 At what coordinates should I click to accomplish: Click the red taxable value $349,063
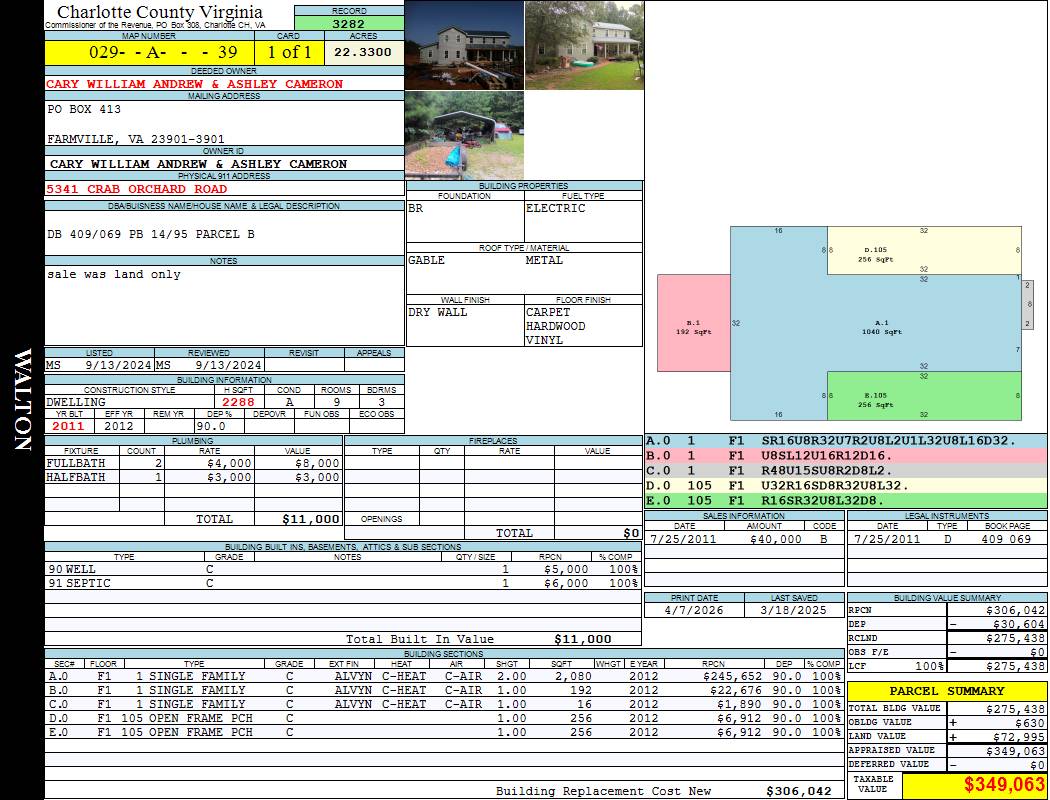[975, 786]
